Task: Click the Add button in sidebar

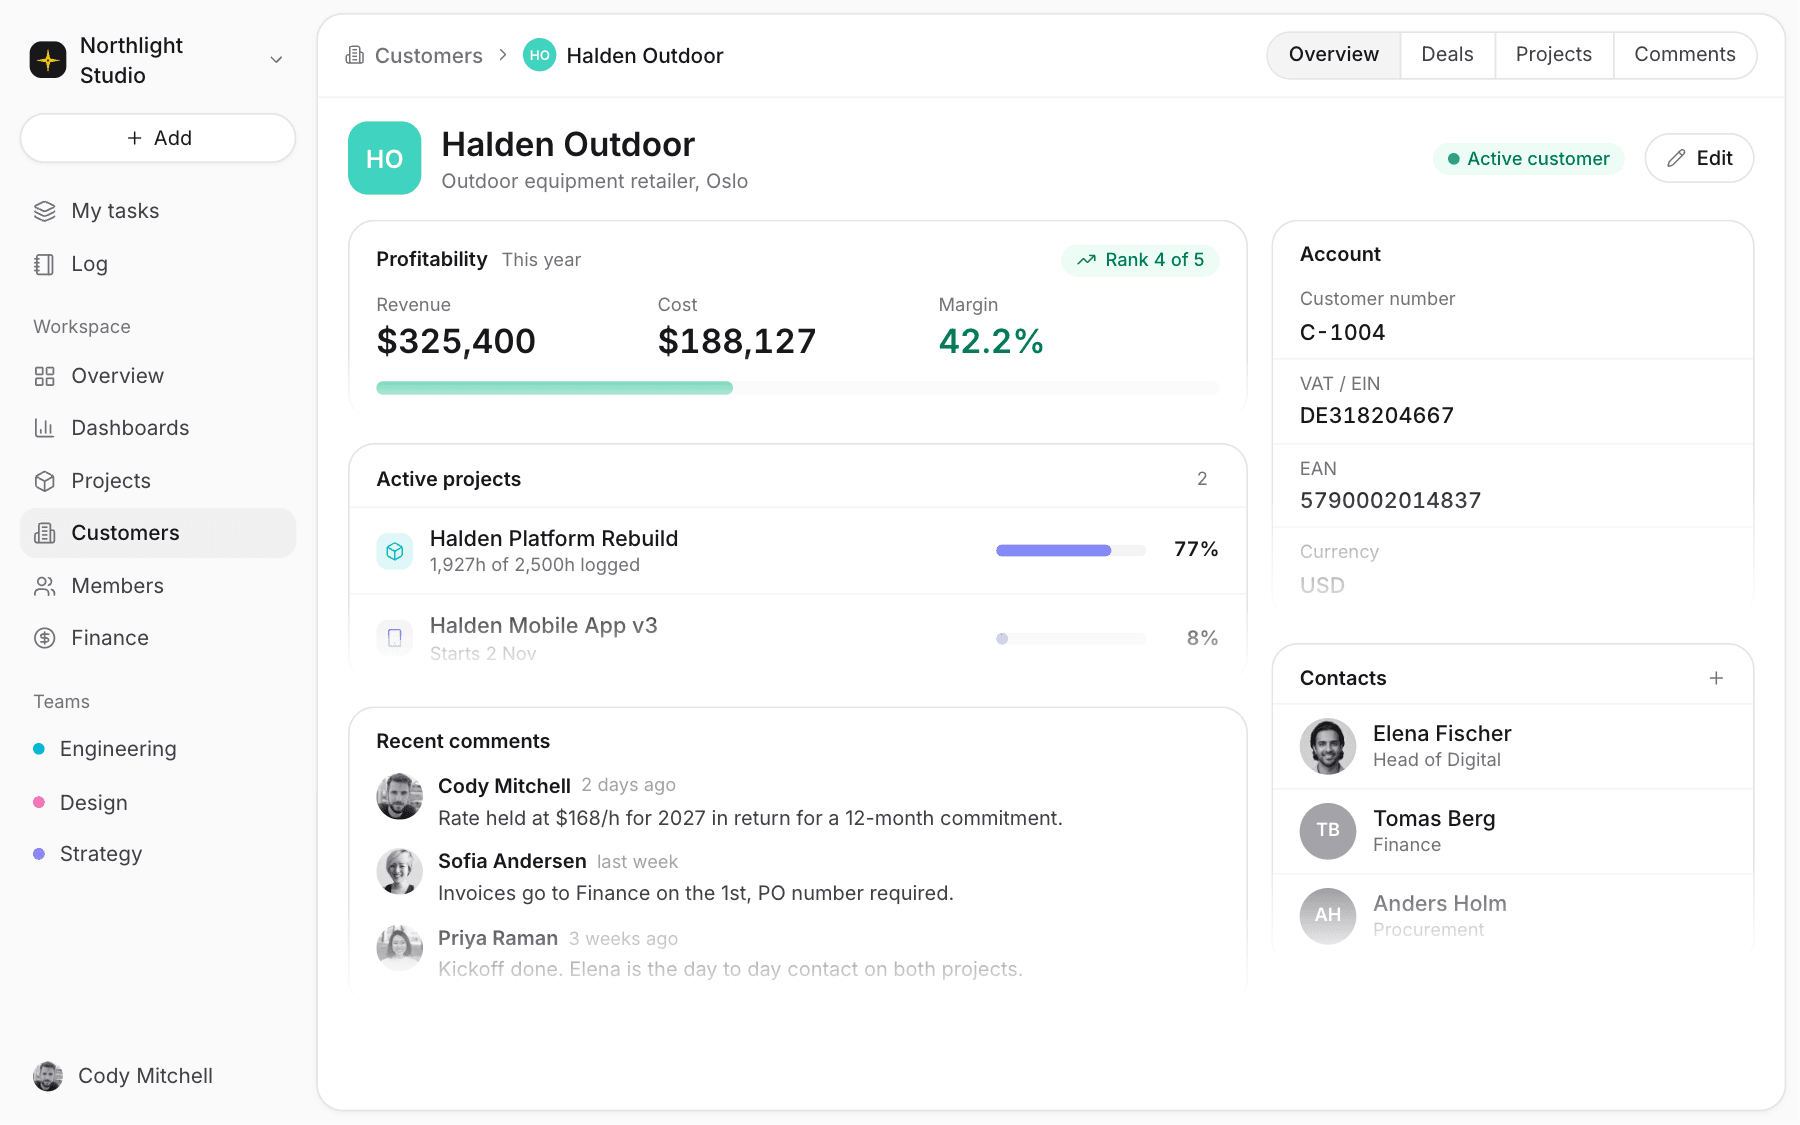Action: pyautogui.click(x=158, y=138)
